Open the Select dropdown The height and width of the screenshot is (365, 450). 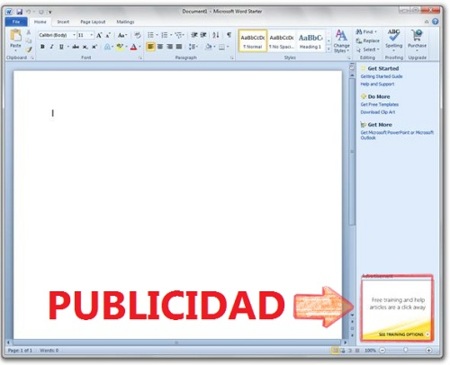368,50
